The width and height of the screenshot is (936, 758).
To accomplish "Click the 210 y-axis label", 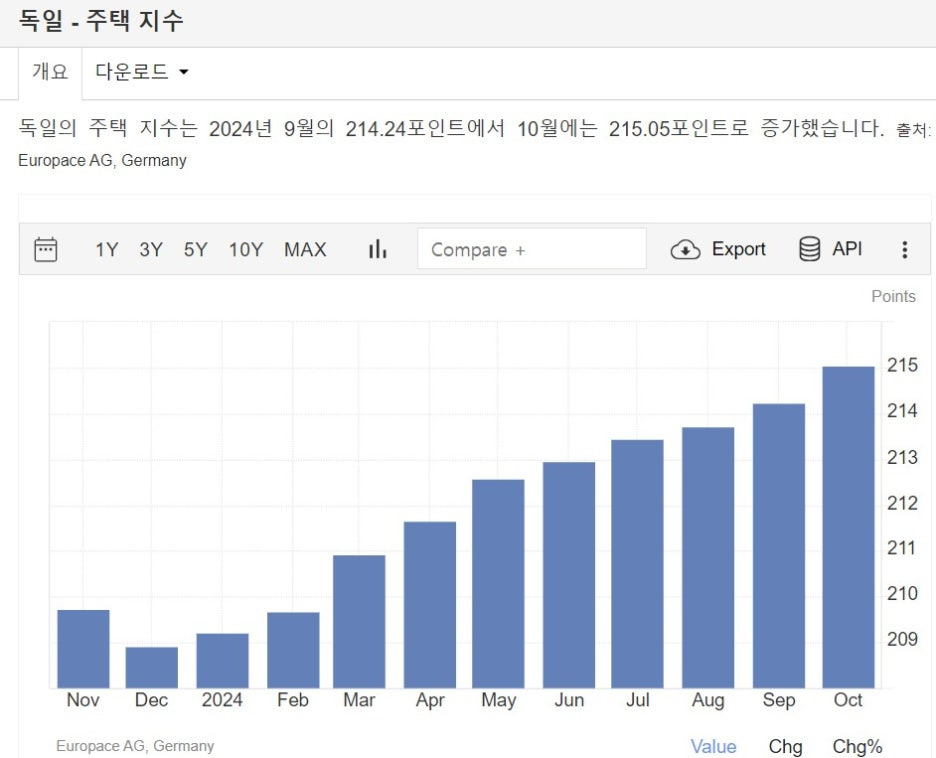I will (902, 593).
